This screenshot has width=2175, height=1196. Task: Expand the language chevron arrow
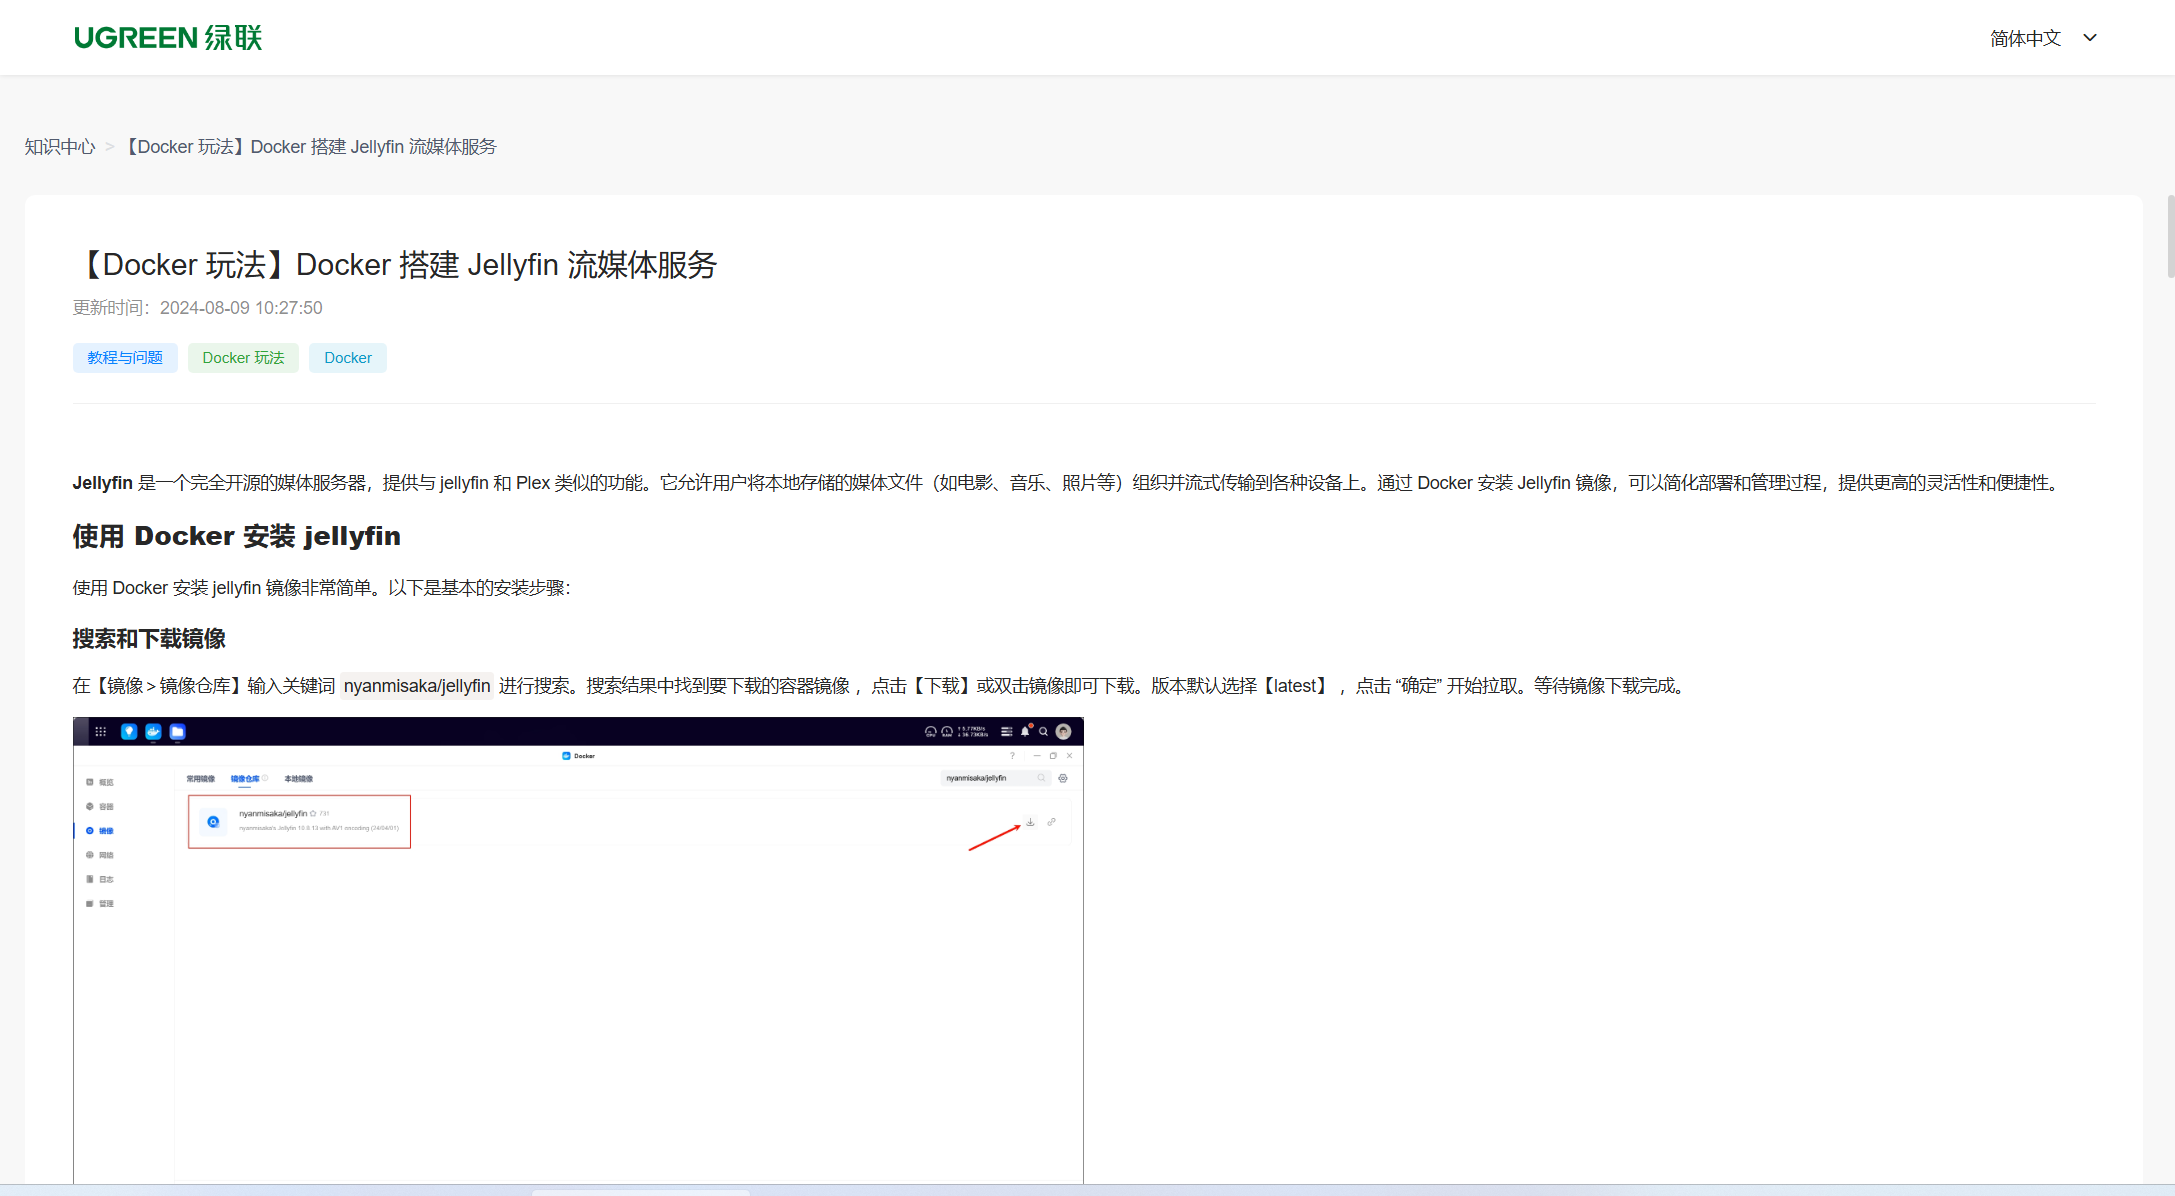pyautogui.click(x=2089, y=38)
